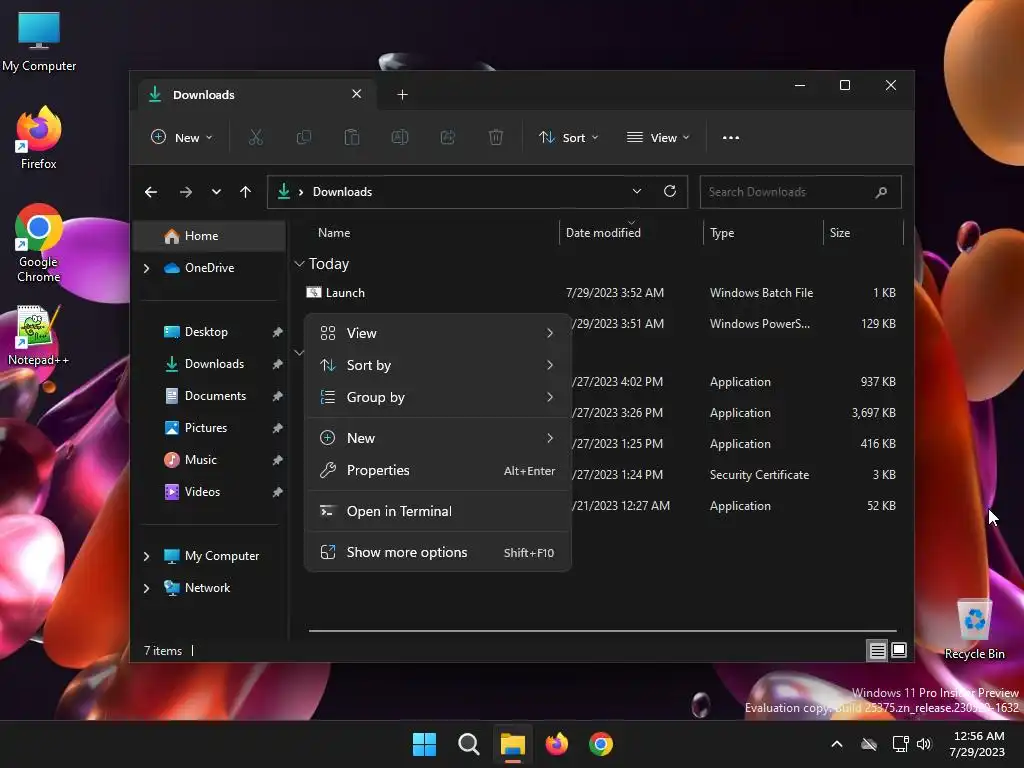The width and height of the screenshot is (1024, 768).
Task: Select the Downloads tab
Action: pyautogui.click(x=257, y=95)
